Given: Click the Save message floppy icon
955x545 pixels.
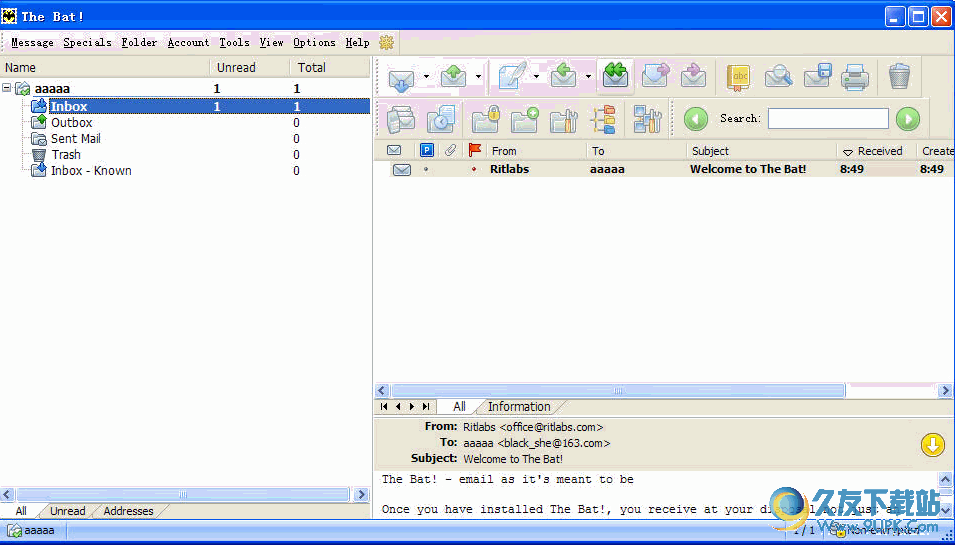Looking at the screenshot, I should (x=817, y=77).
